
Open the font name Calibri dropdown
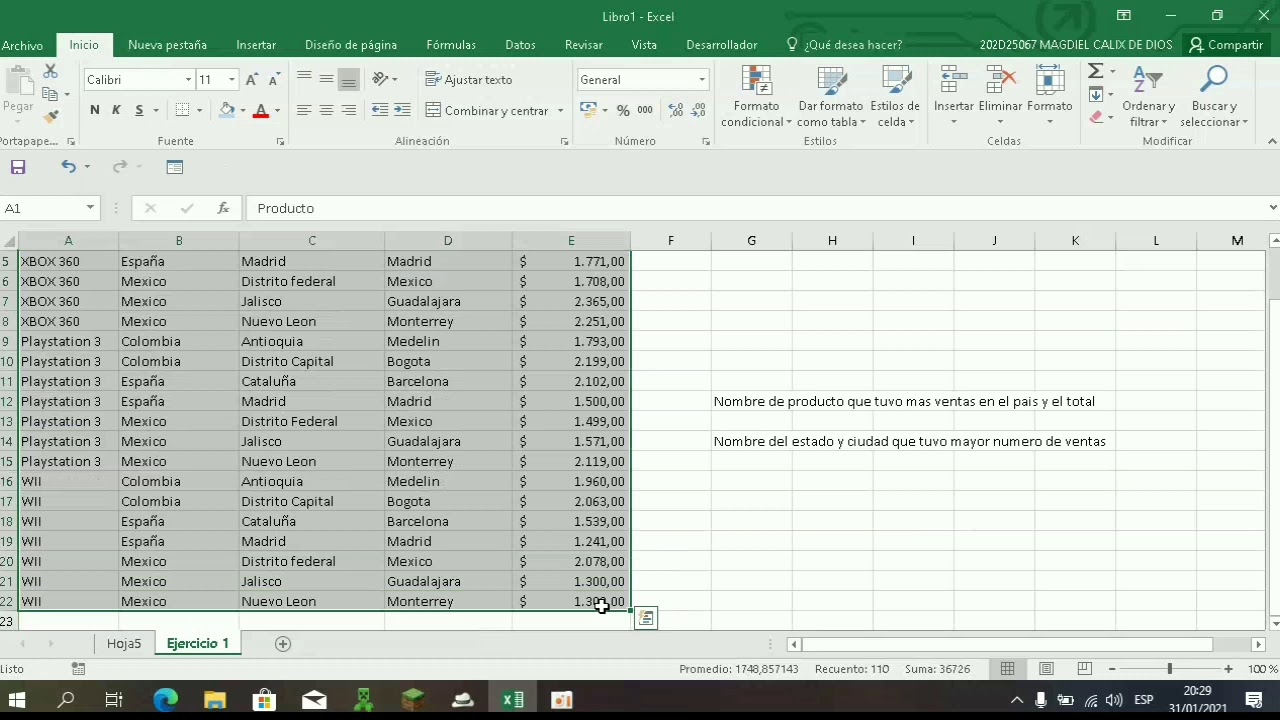tap(188, 80)
